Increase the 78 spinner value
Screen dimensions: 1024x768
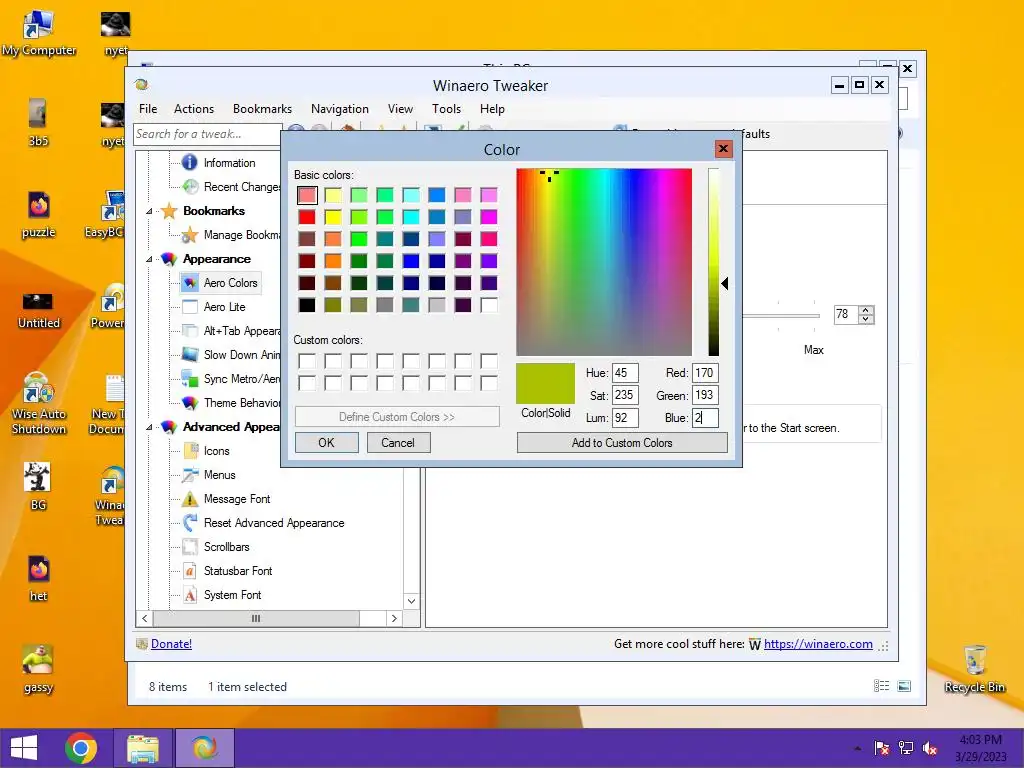[866, 310]
